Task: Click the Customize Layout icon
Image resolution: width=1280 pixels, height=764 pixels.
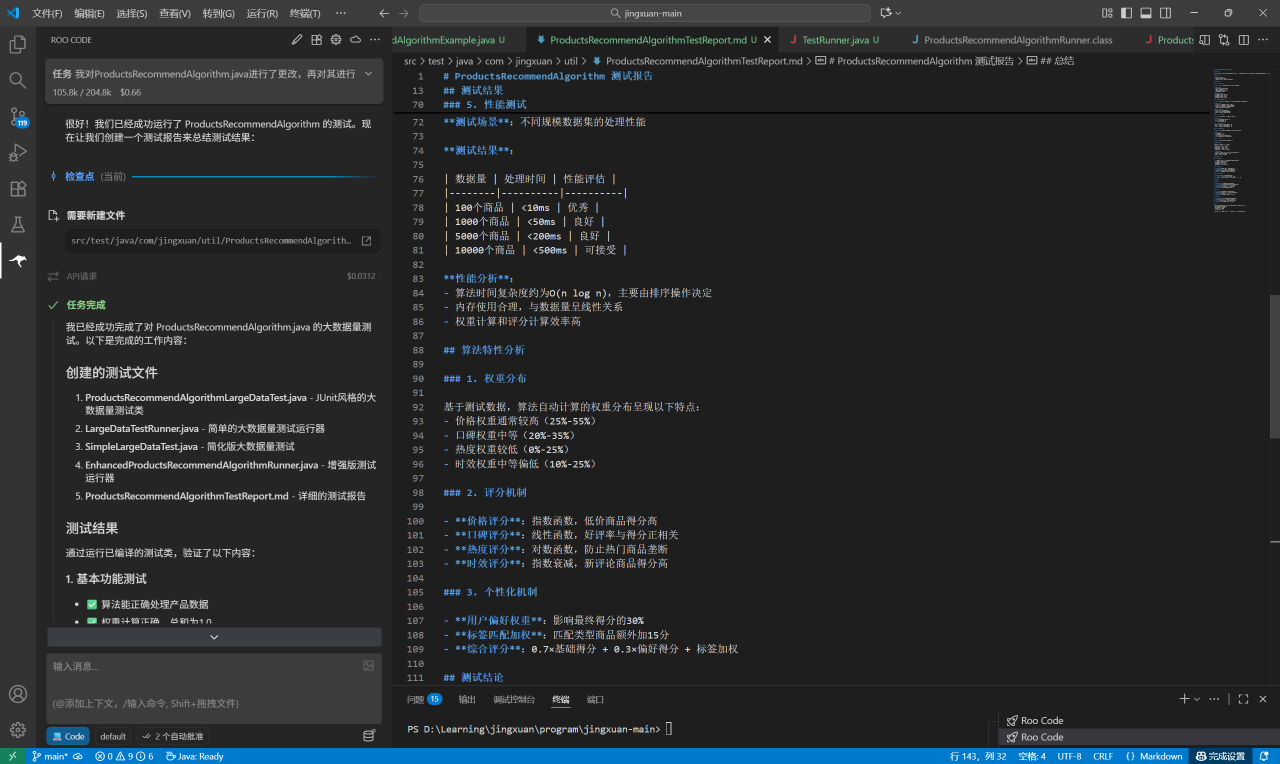Action: 1107,13
